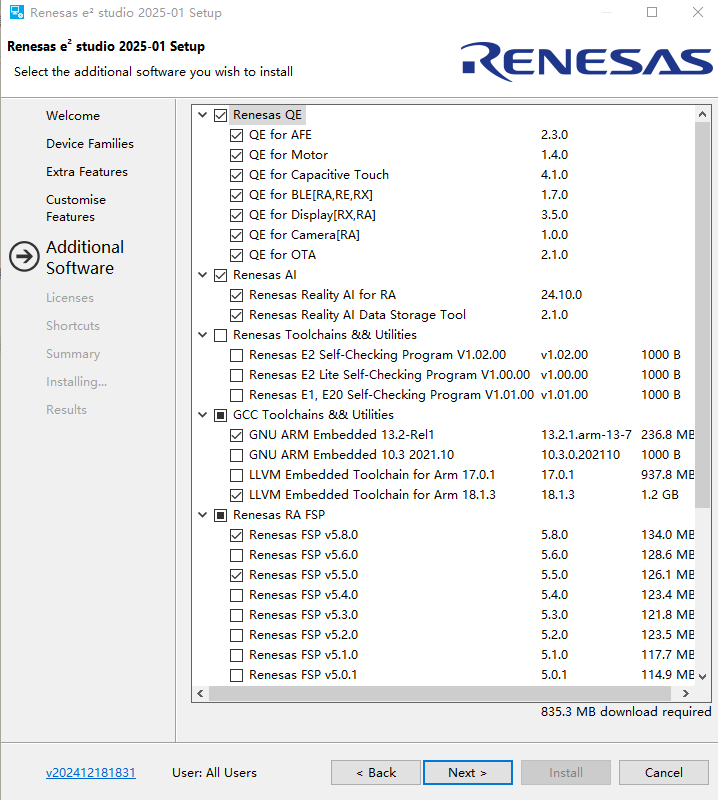
Task: Collapse the Renesas QE tree group
Action: tap(203, 115)
